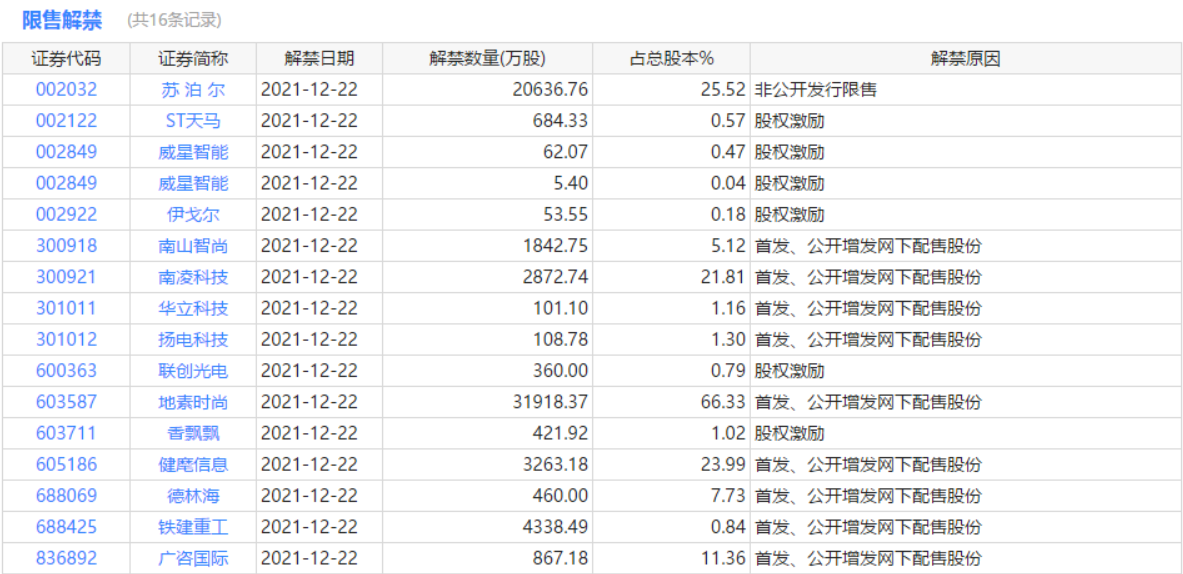Screen dimensions: 1183x574
Task: Click the 香飘飘 stock name
Action: [193, 433]
